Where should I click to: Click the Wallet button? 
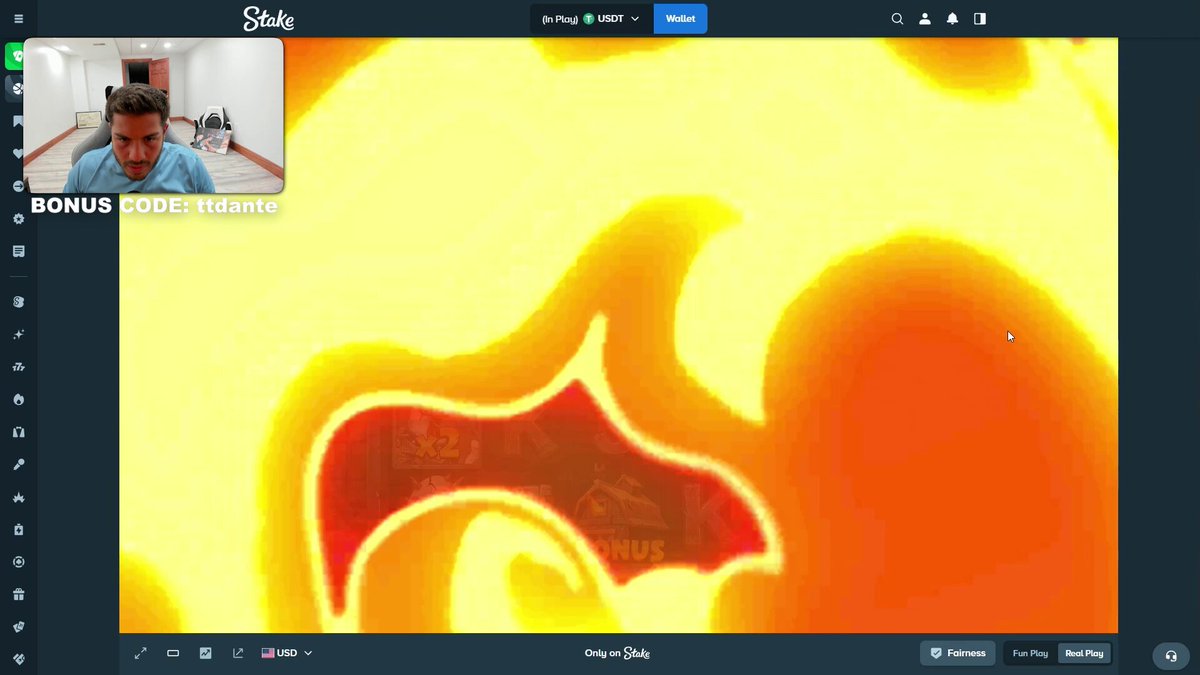(x=680, y=19)
